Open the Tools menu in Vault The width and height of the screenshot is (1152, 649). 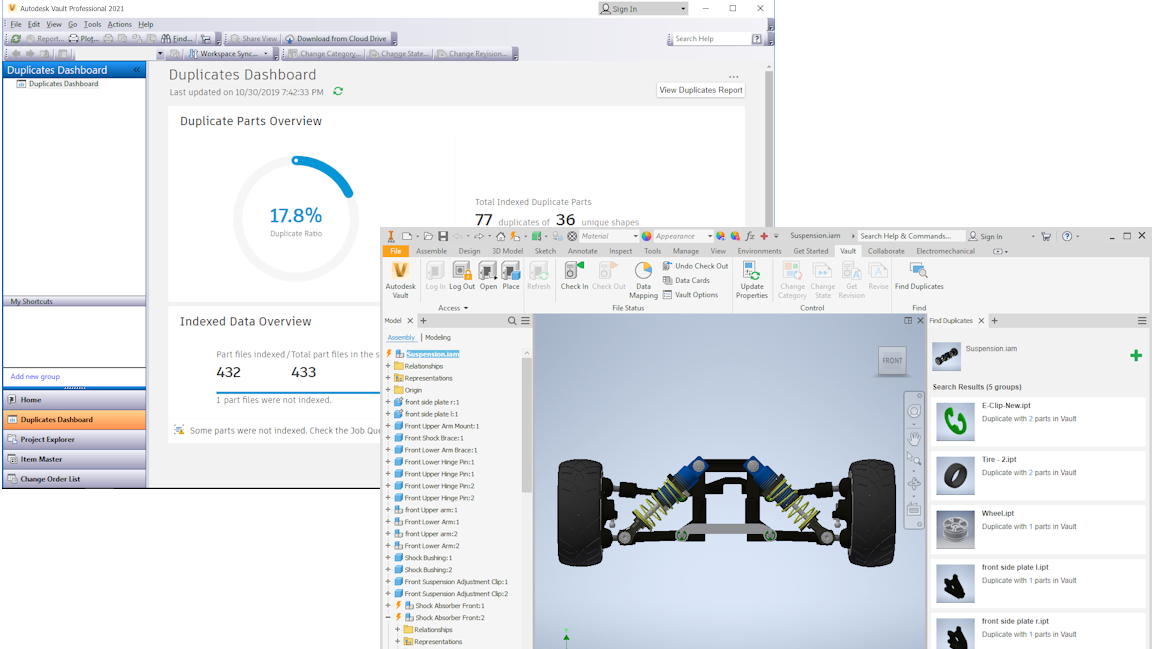pyautogui.click(x=92, y=24)
